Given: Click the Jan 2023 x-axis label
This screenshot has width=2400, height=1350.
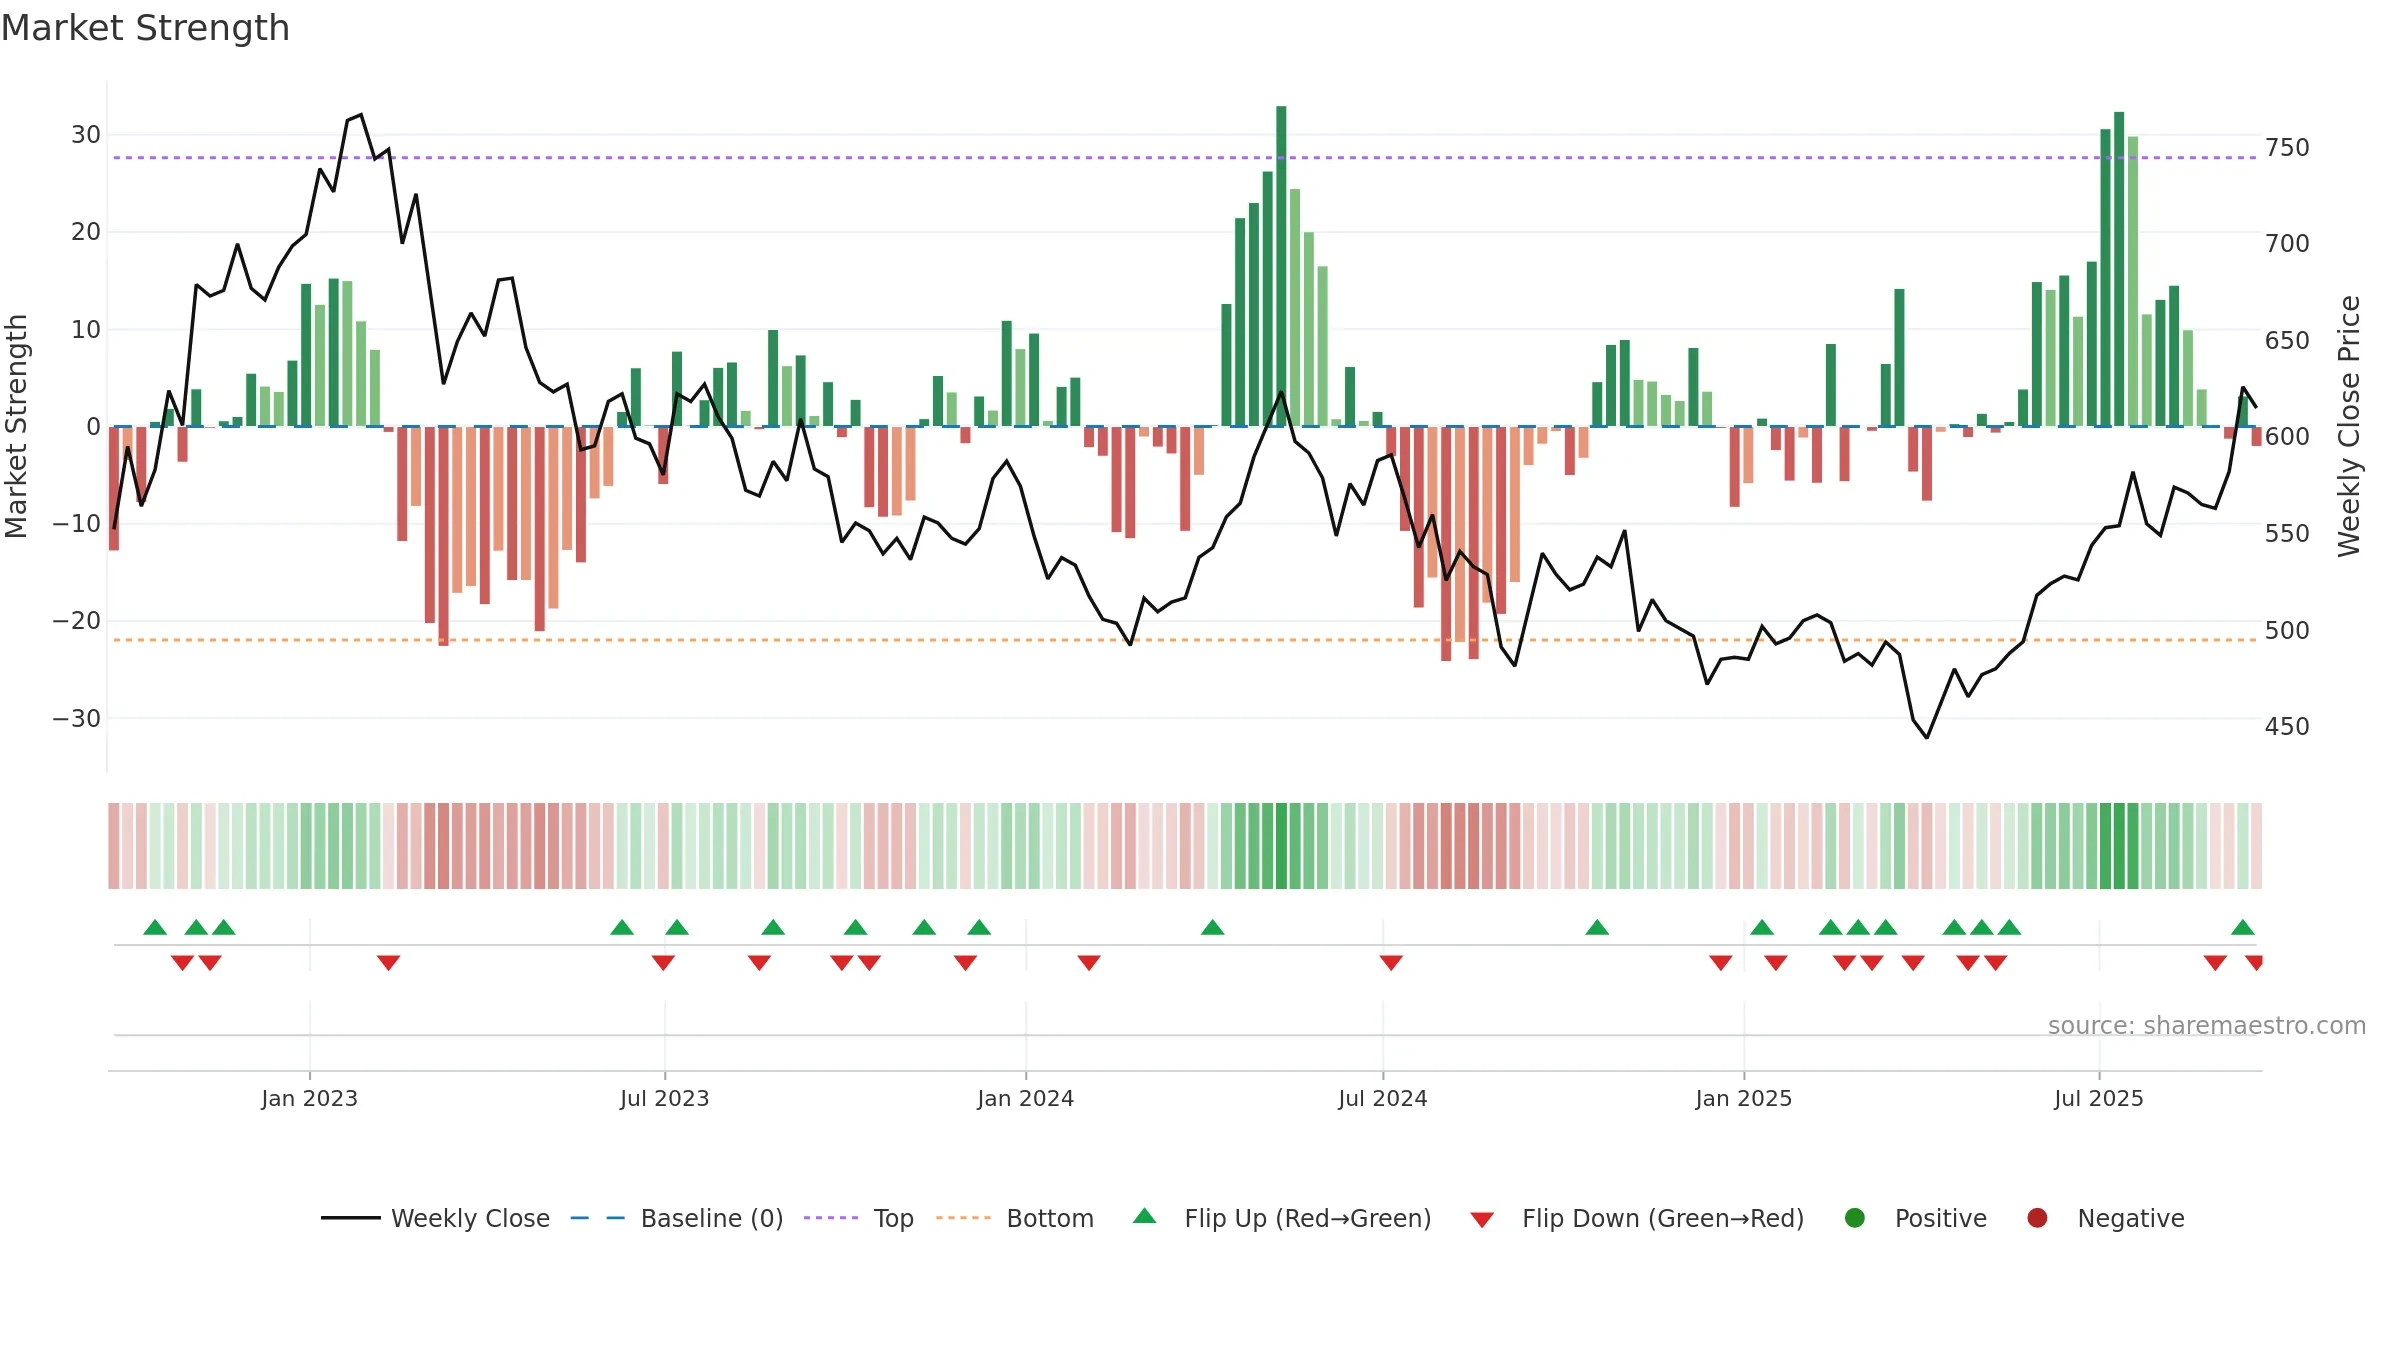Looking at the screenshot, I should pos(310,1098).
